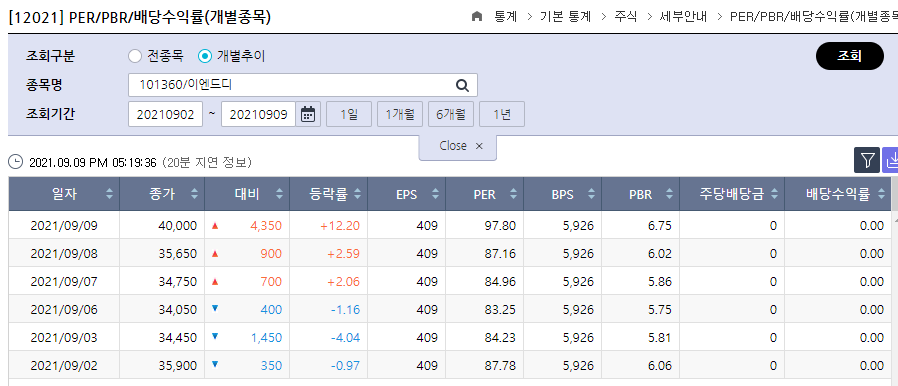This screenshot has width=898, height=386.
Task: Click the home icon in breadcrumb
Action: [x=476, y=17]
